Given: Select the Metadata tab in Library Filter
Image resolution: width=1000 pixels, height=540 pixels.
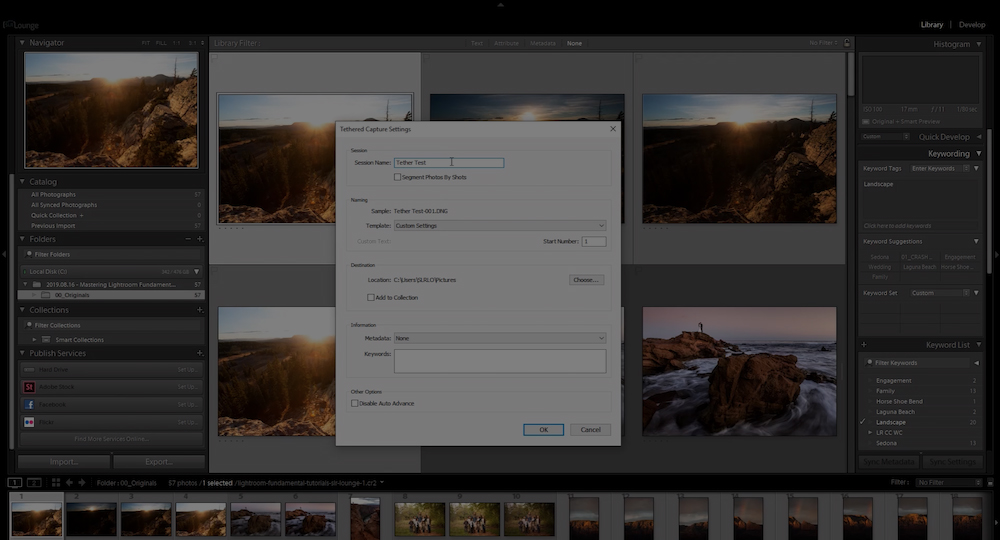Looking at the screenshot, I should click(x=543, y=43).
